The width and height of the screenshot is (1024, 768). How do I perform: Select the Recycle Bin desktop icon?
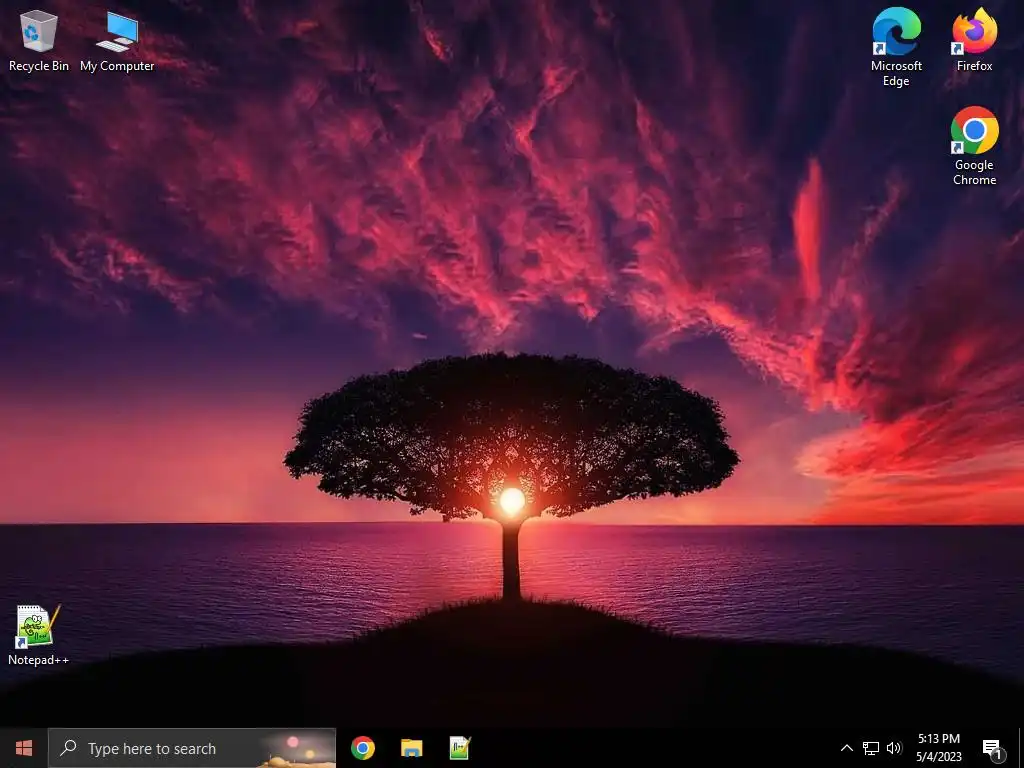click(x=39, y=40)
